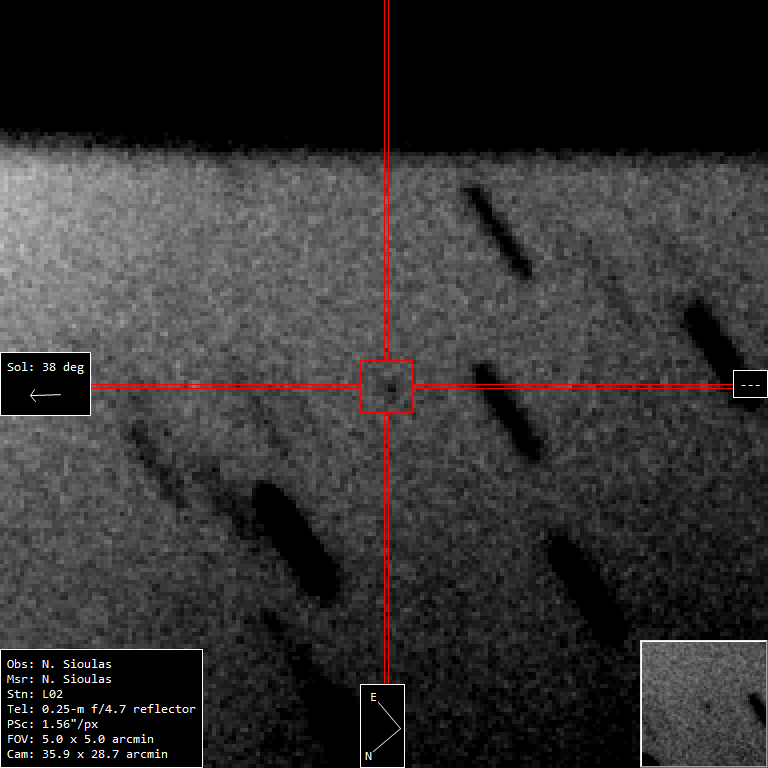Click the 'Obs: N. Sioulas' text line
Screen dimensions: 768x768
pyautogui.click(x=59, y=664)
